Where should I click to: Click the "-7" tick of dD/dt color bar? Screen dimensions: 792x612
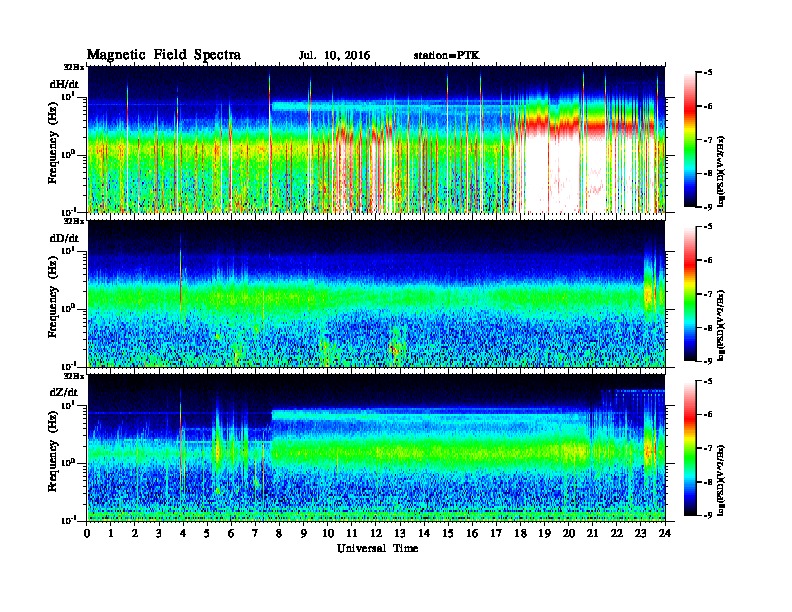[708, 294]
